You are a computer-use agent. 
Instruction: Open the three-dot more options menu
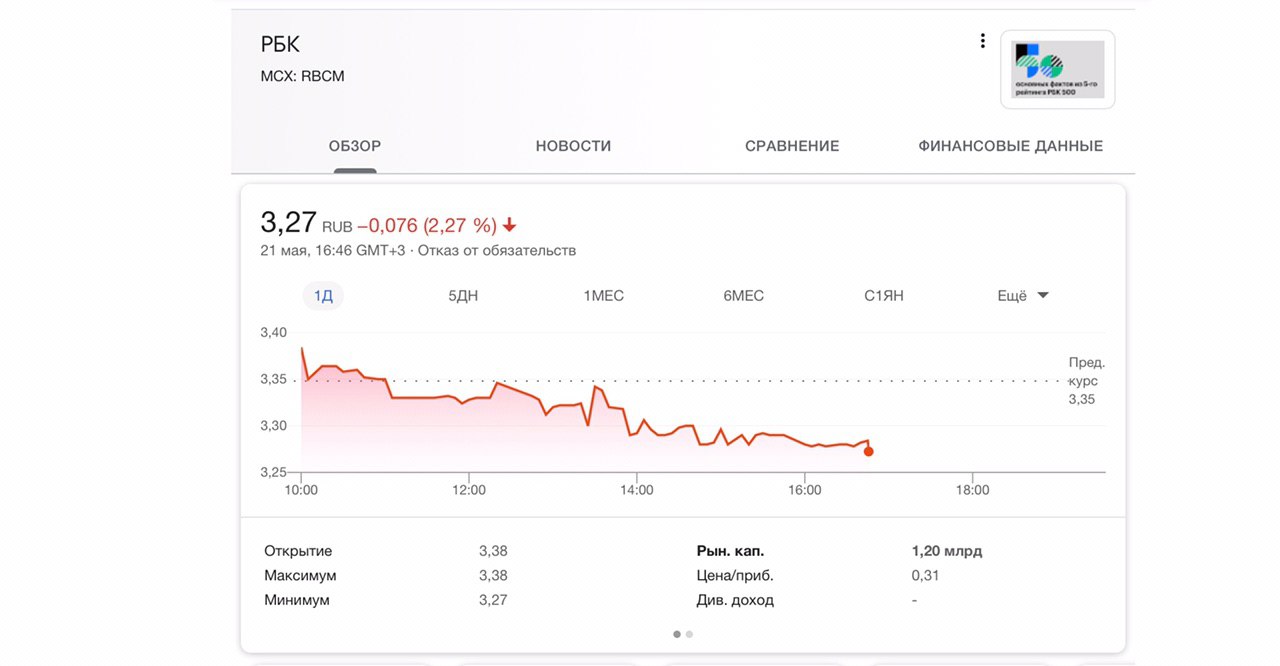click(983, 41)
